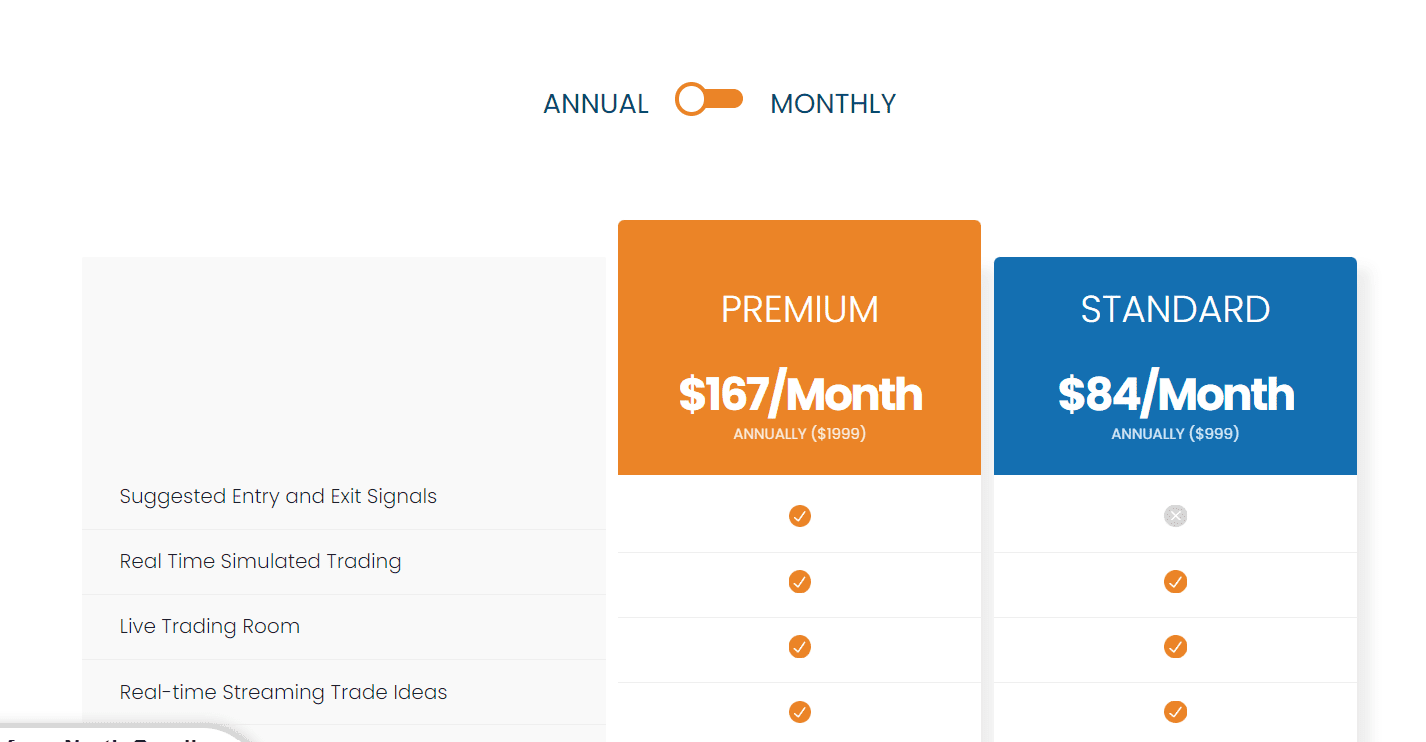This screenshot has height=742, width=1426.
Task: Click the Premium checkmark for Real Time Simulated Trading
Action: point(800,582)
